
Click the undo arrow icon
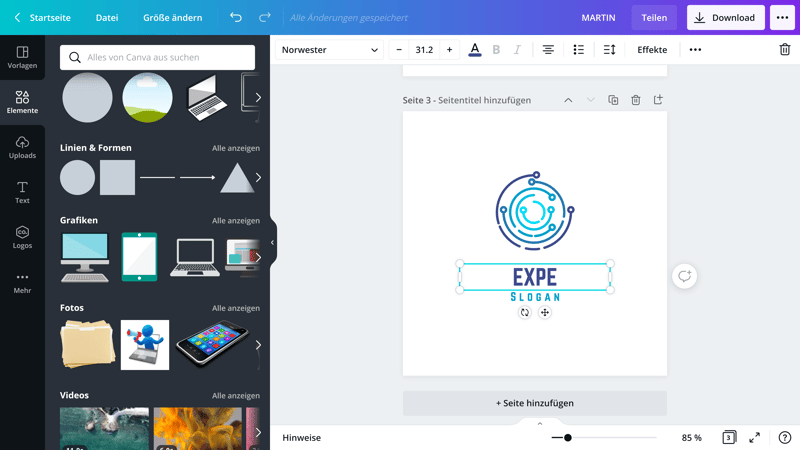tap(236, 18)
